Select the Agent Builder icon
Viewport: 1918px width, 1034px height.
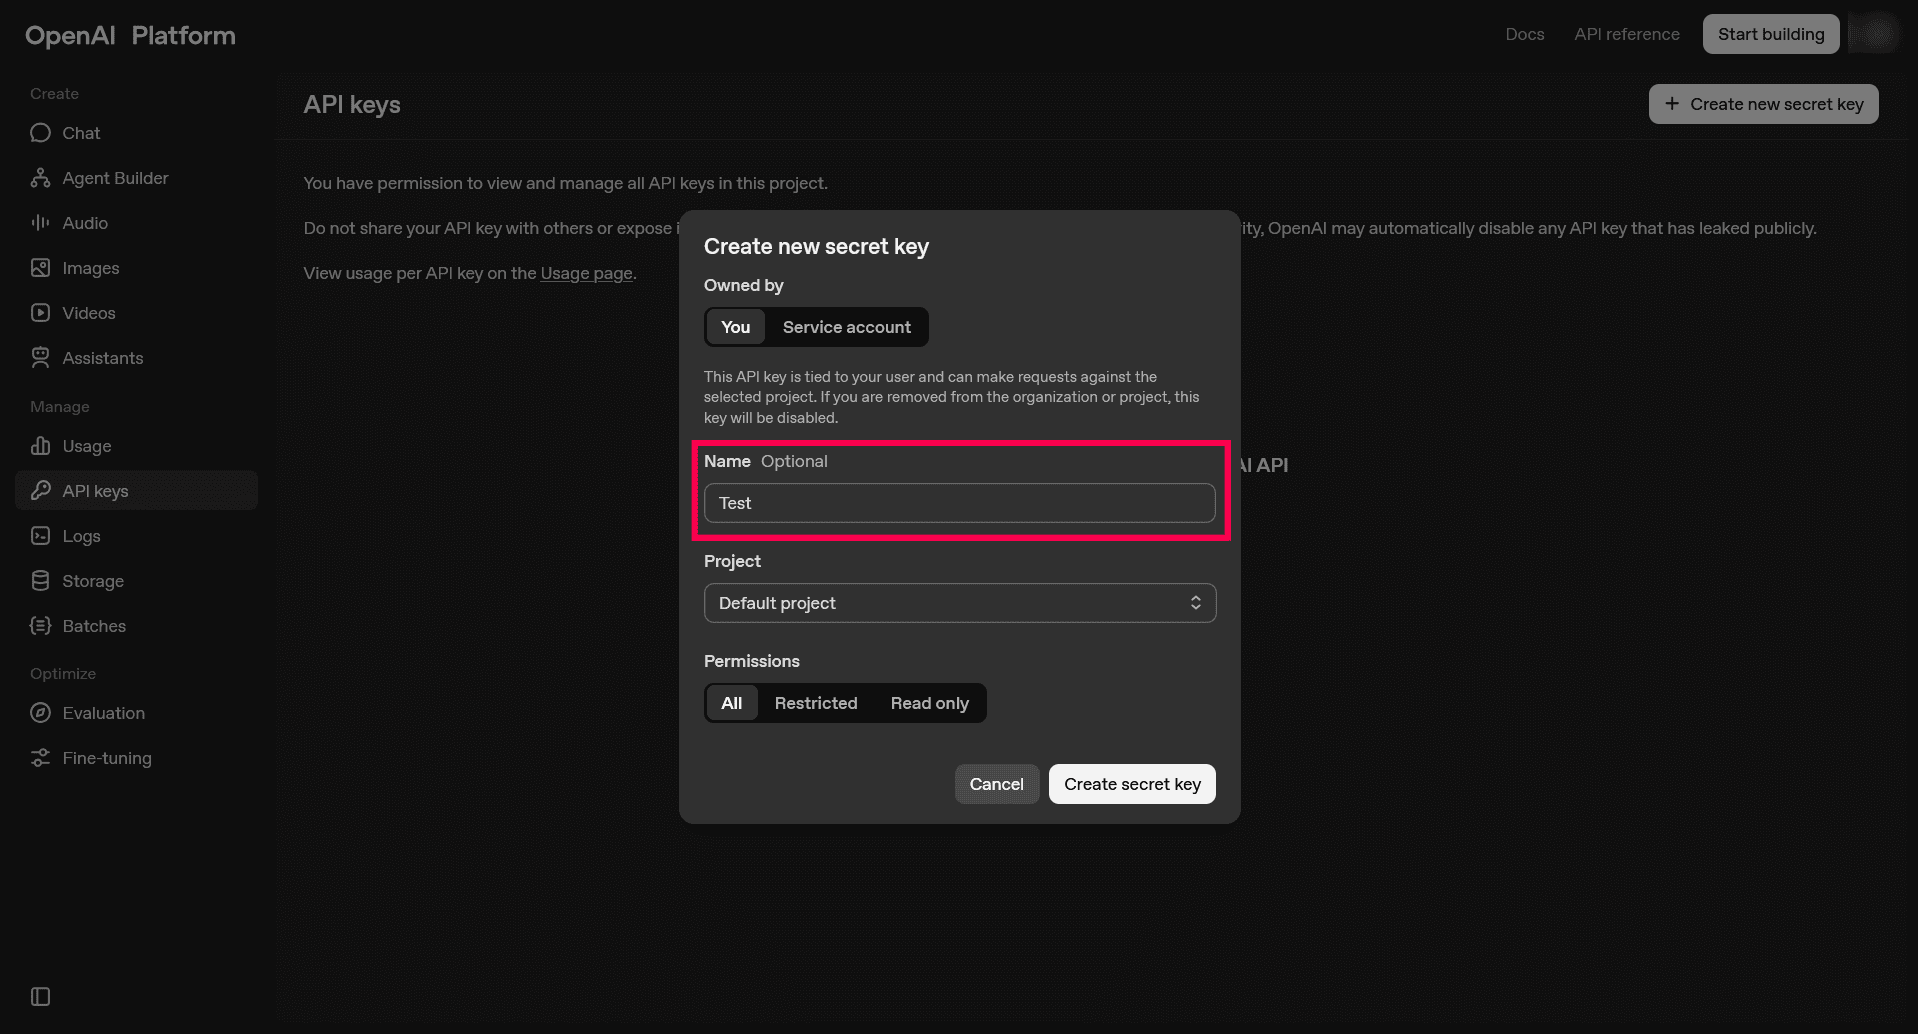(x=40, y=177)
